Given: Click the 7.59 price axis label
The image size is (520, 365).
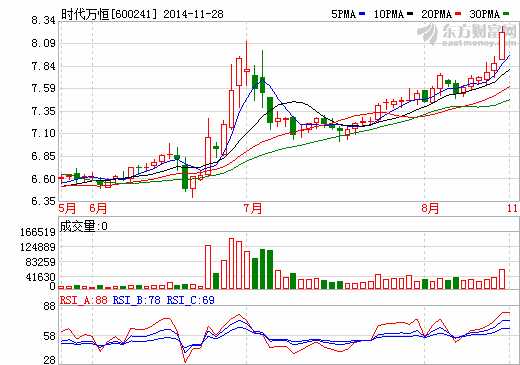Looking at the screenshot, I should click(x=43, y=88).
